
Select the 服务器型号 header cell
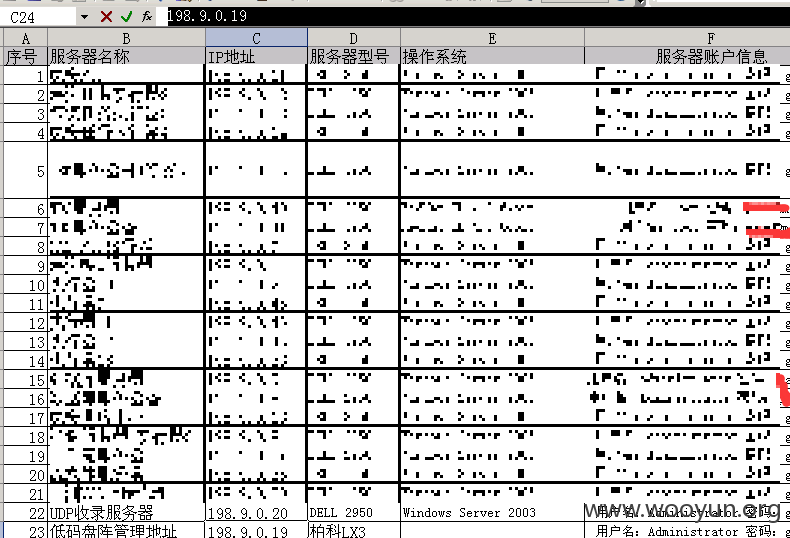(354, 56)
